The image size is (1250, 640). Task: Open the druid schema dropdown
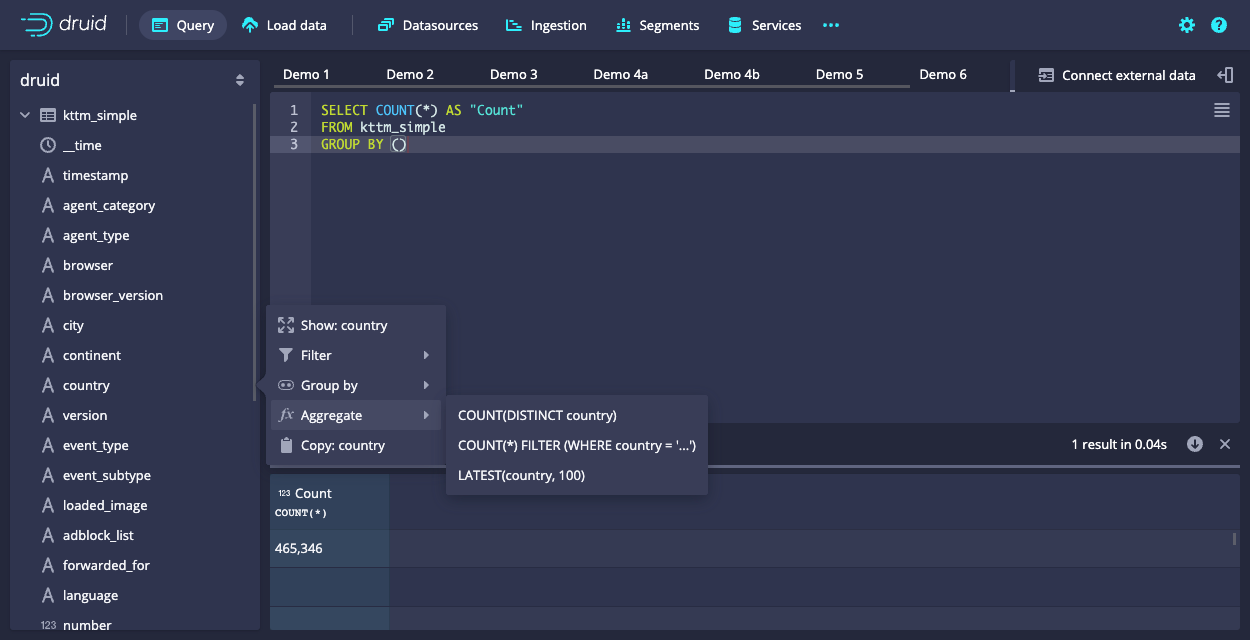(x=239, y=80)
